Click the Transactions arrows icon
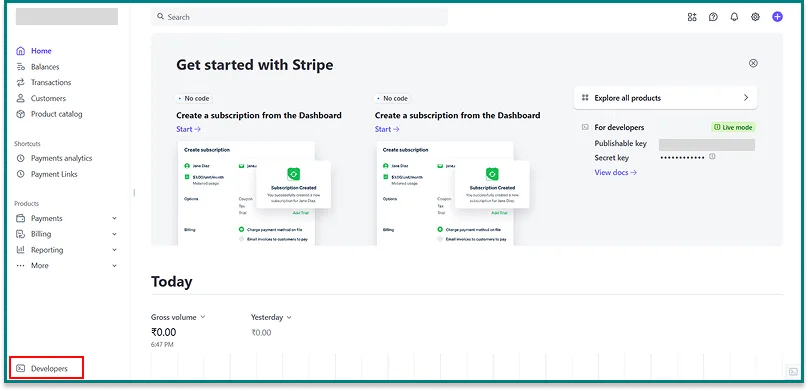 coord(21,82)
